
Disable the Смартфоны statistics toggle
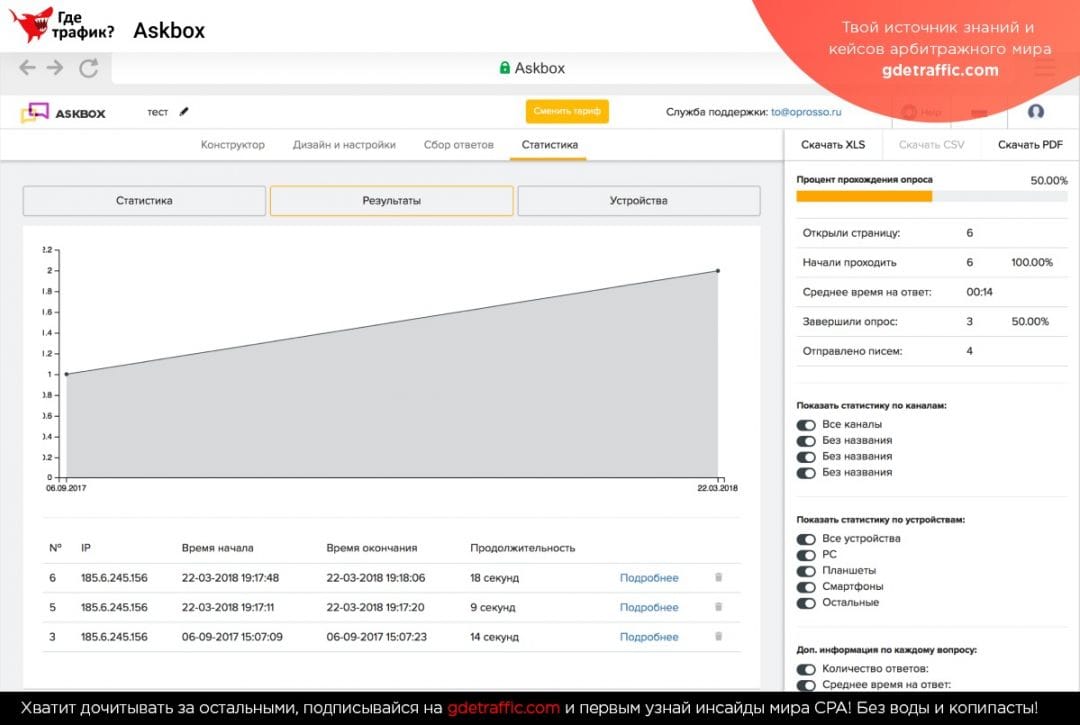(806, 587)
